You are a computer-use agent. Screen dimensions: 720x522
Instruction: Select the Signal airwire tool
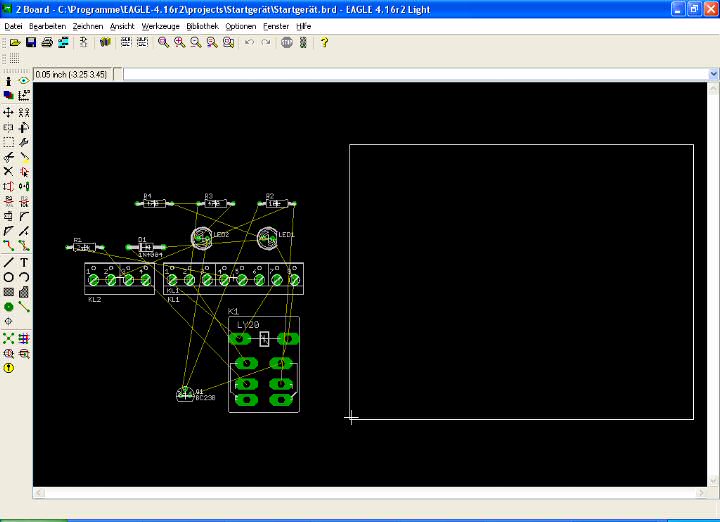pos(24,307)
